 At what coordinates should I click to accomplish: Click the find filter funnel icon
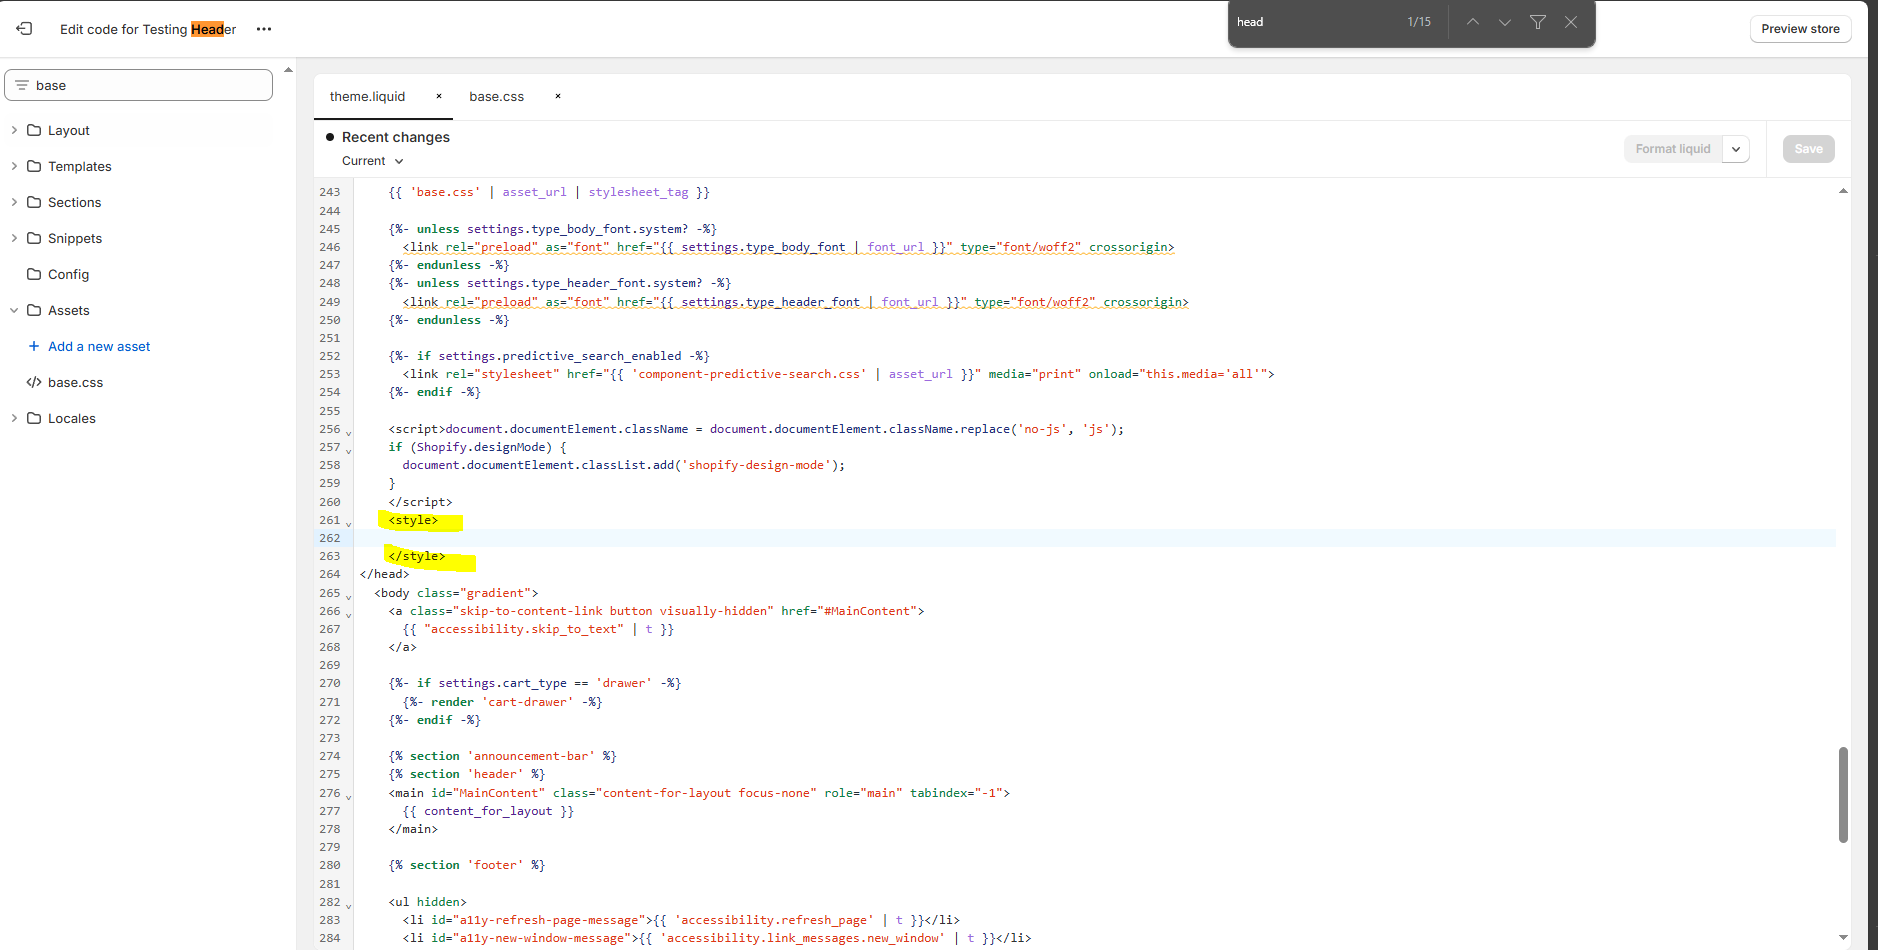pyautogui.click(x=1538, y=22)
